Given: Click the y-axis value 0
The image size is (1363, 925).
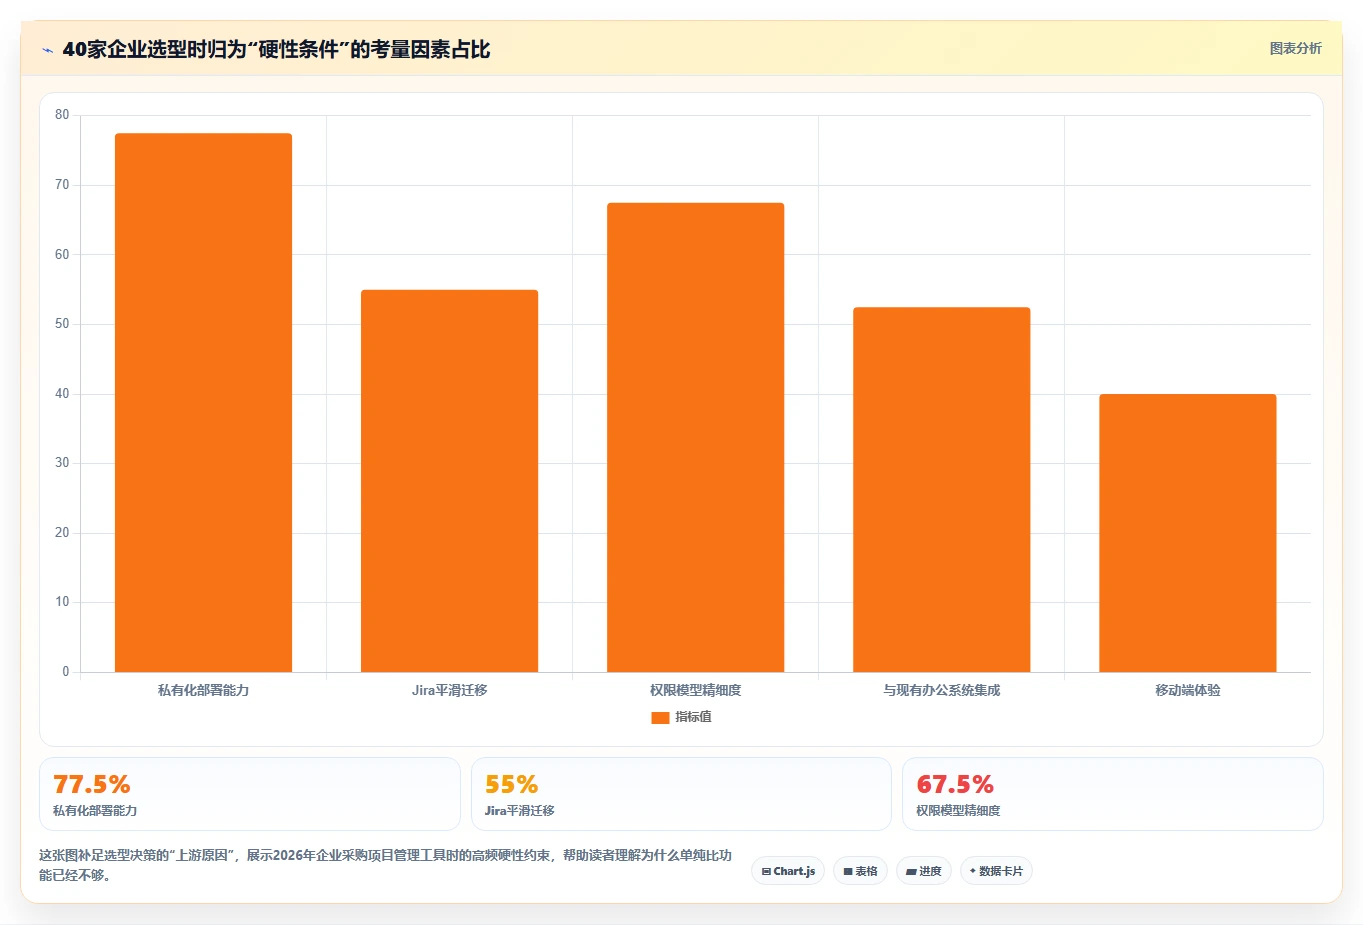Looking at the screenshot, I should pos(66,672).
